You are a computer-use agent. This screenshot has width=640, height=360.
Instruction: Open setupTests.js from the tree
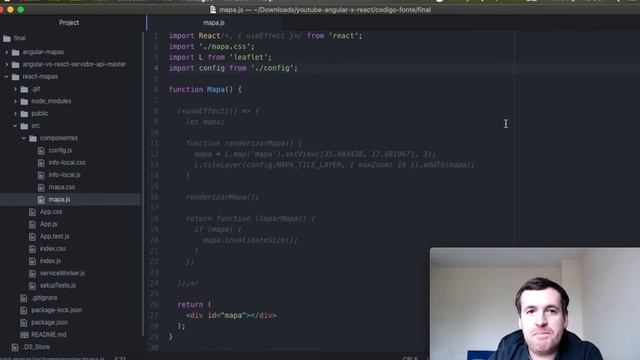pos(58,285)
